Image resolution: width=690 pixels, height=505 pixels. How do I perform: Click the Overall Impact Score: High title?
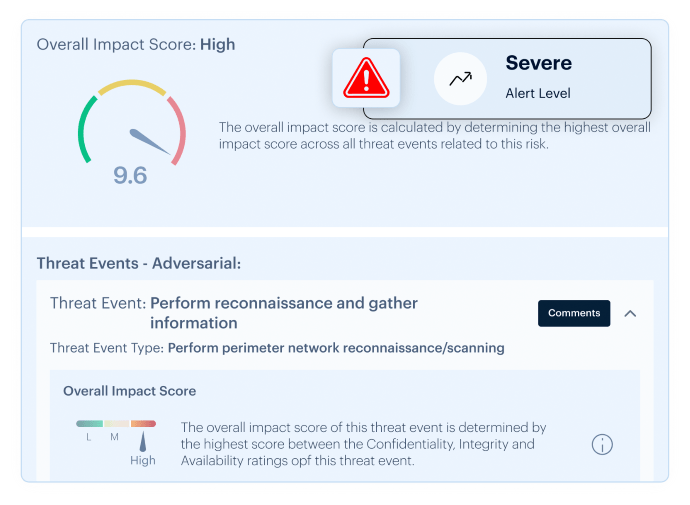coord(136,45)
